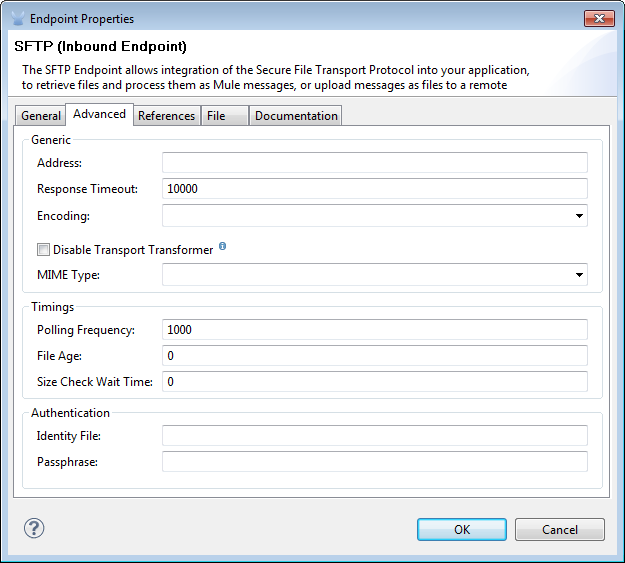Image resolution: width=625 pixels, height=563 pixels.
Task: Click the Cancel button
Action: (x=560, y=529)
